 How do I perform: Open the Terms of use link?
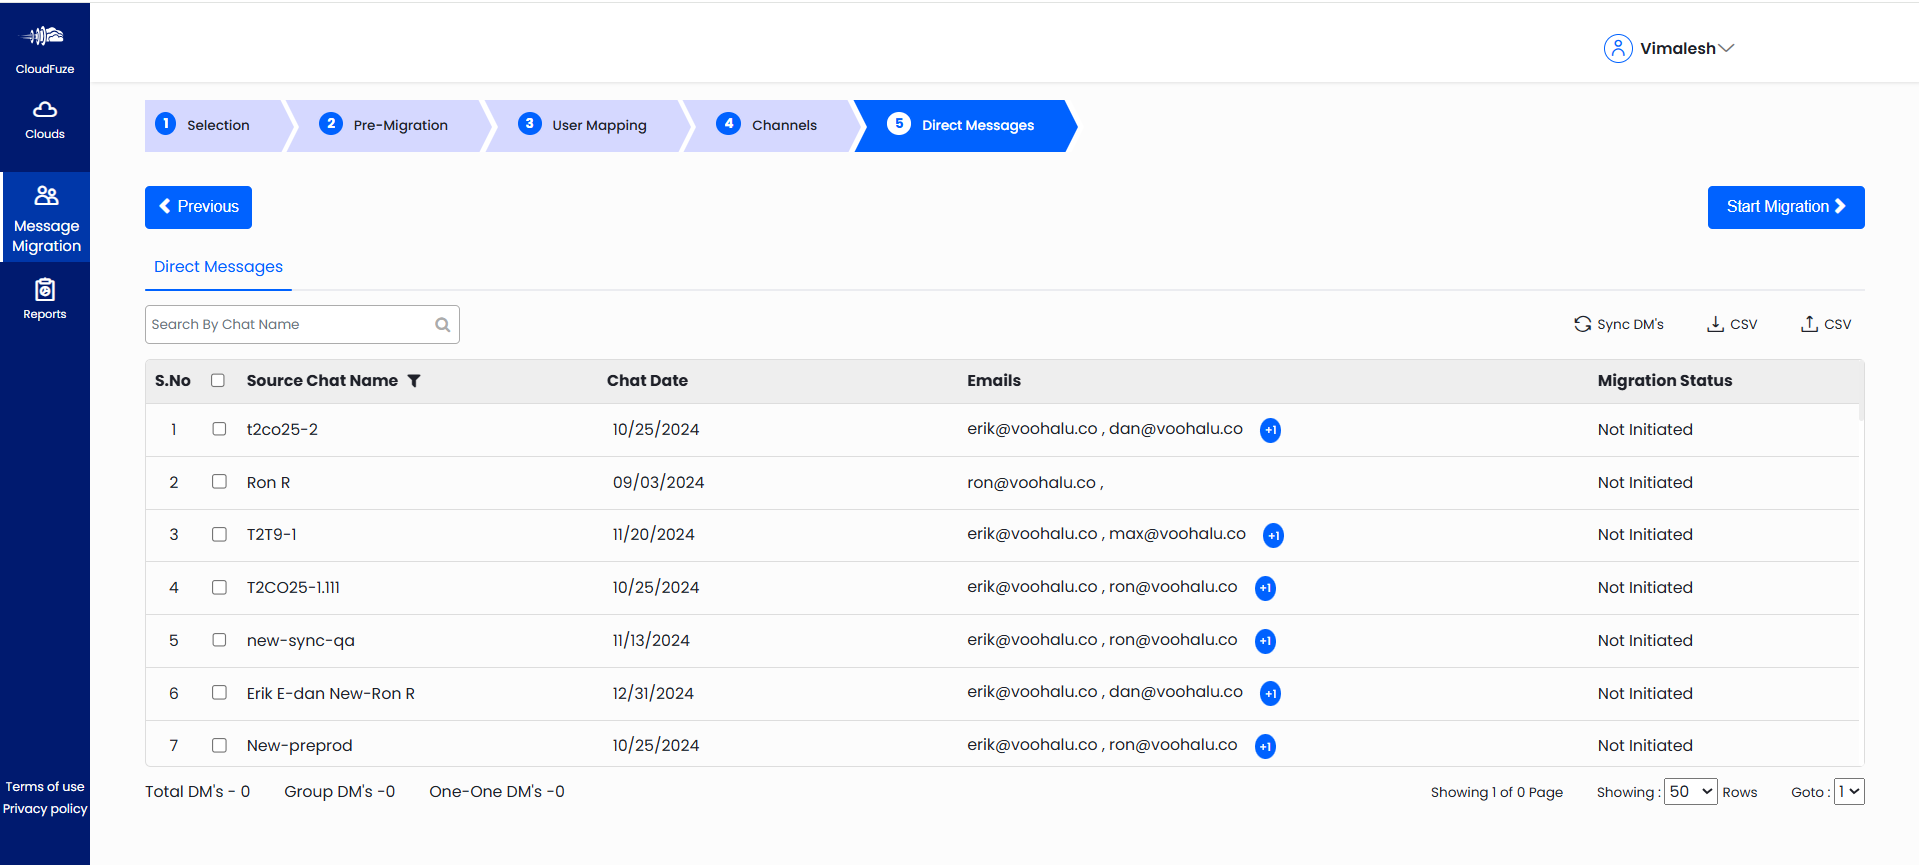tap(45, 787)
